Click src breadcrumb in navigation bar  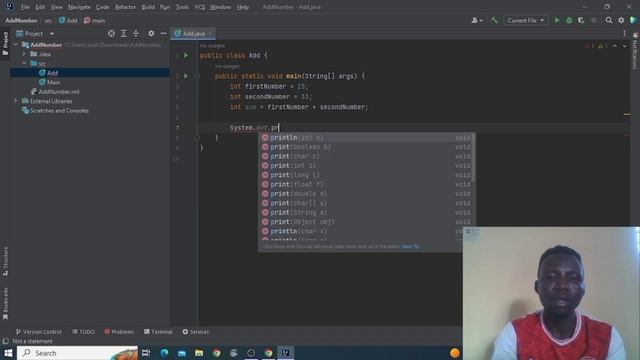[x=48, y=20]
